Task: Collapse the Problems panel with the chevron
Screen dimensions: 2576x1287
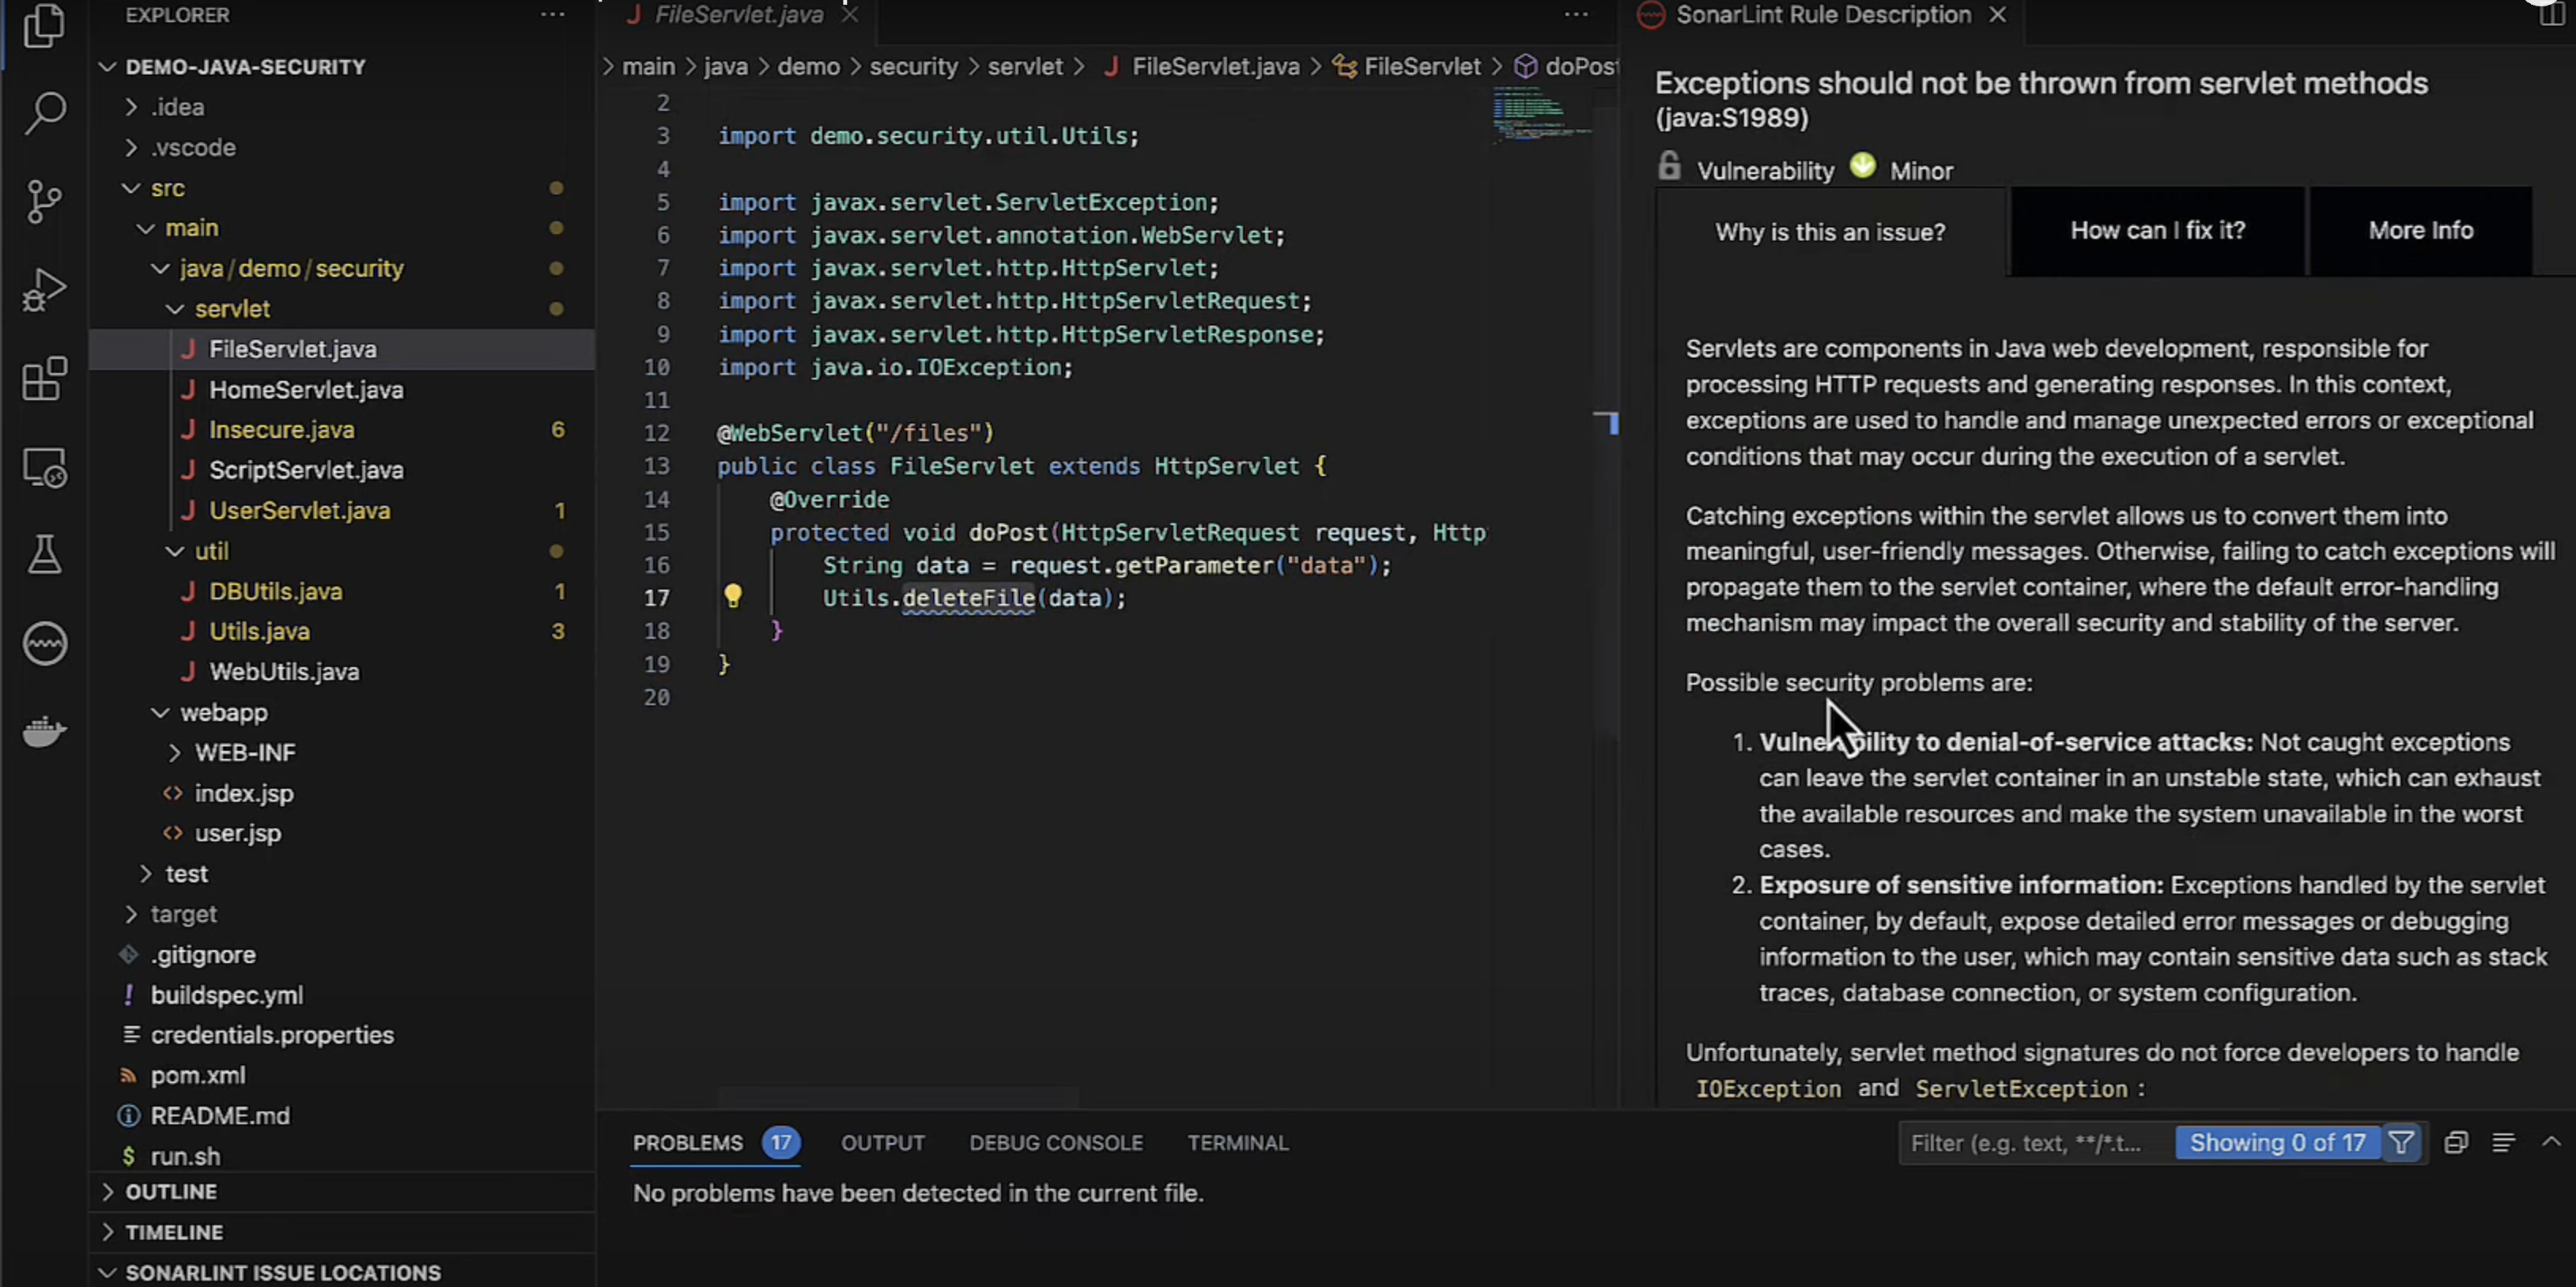Action: click(2553, 1142)
